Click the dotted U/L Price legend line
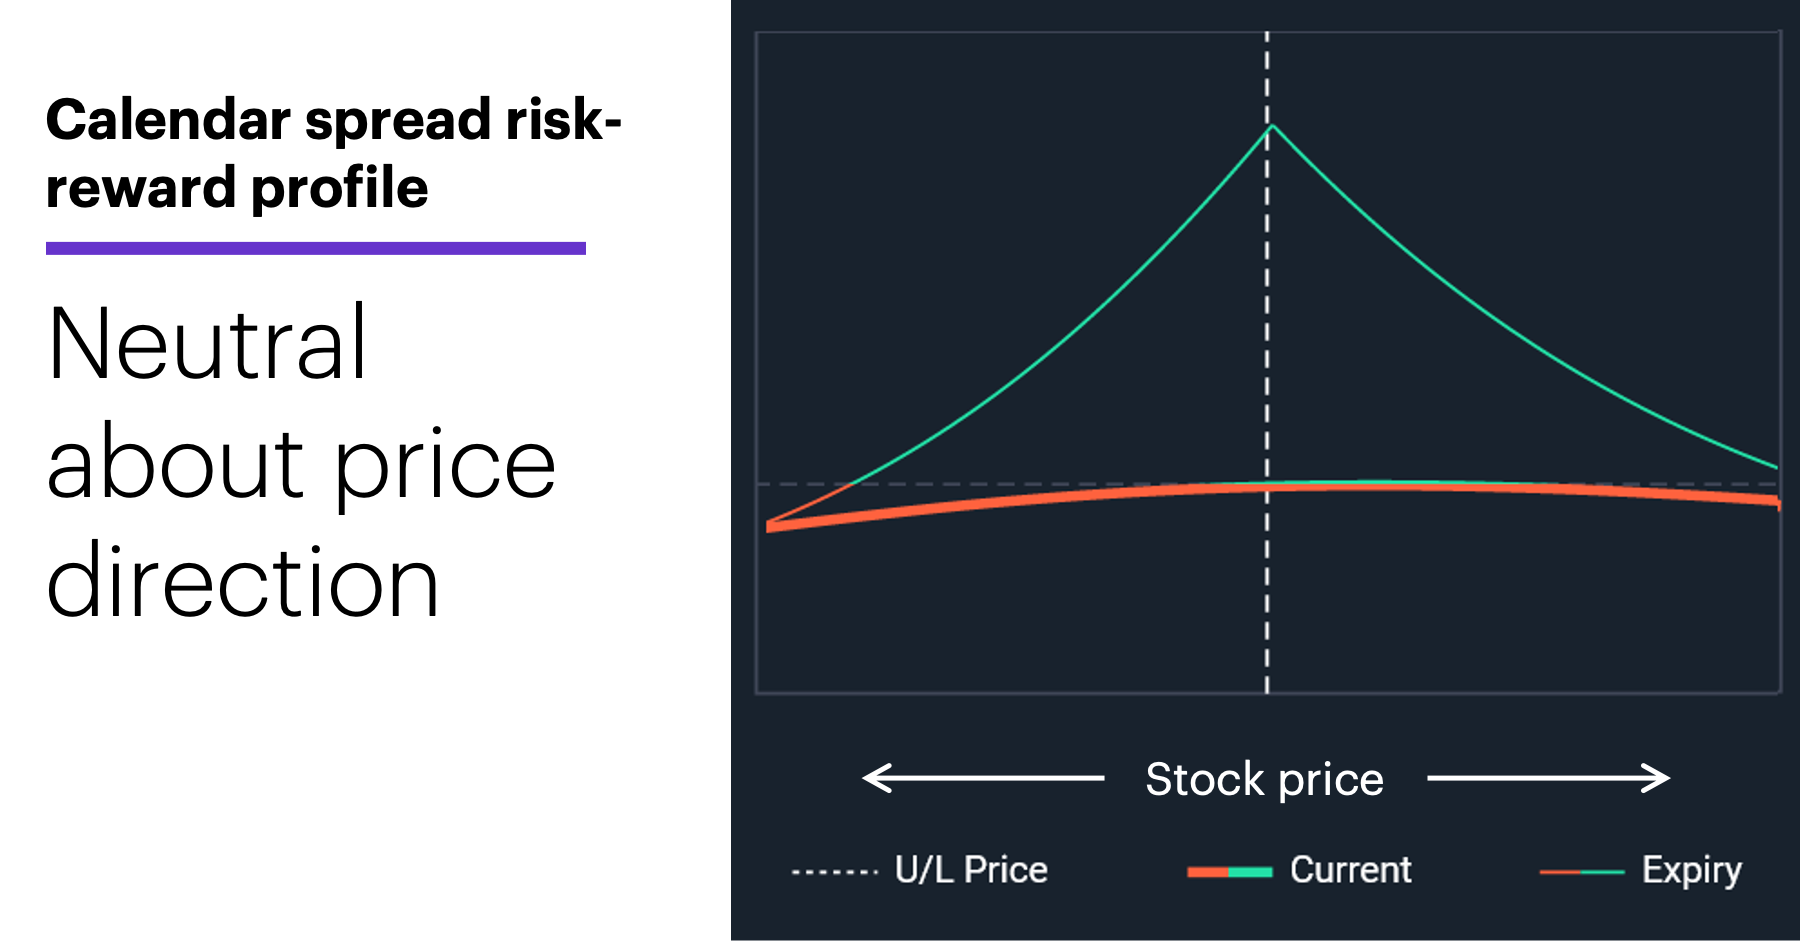Viewport: 1800px width, 941px height. point(835,872)
